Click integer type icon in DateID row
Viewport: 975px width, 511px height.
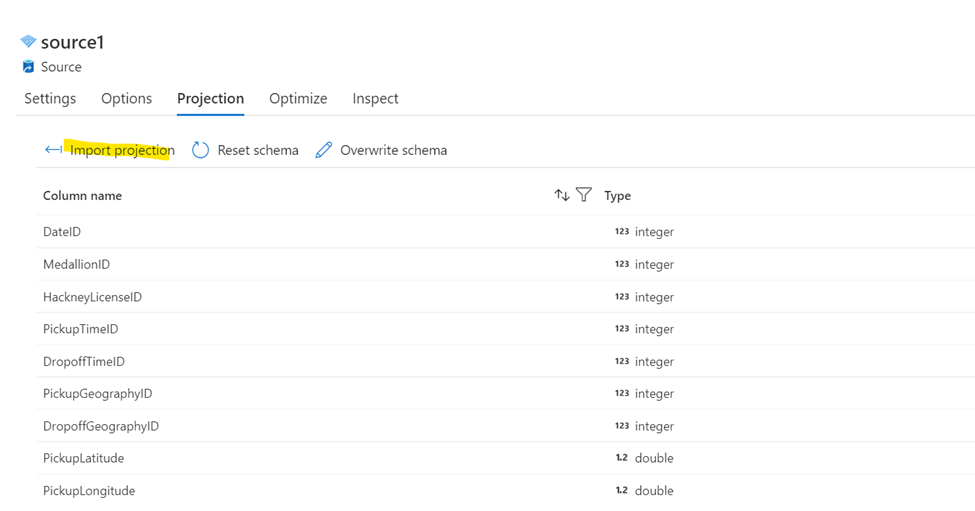tap(622, 231)
